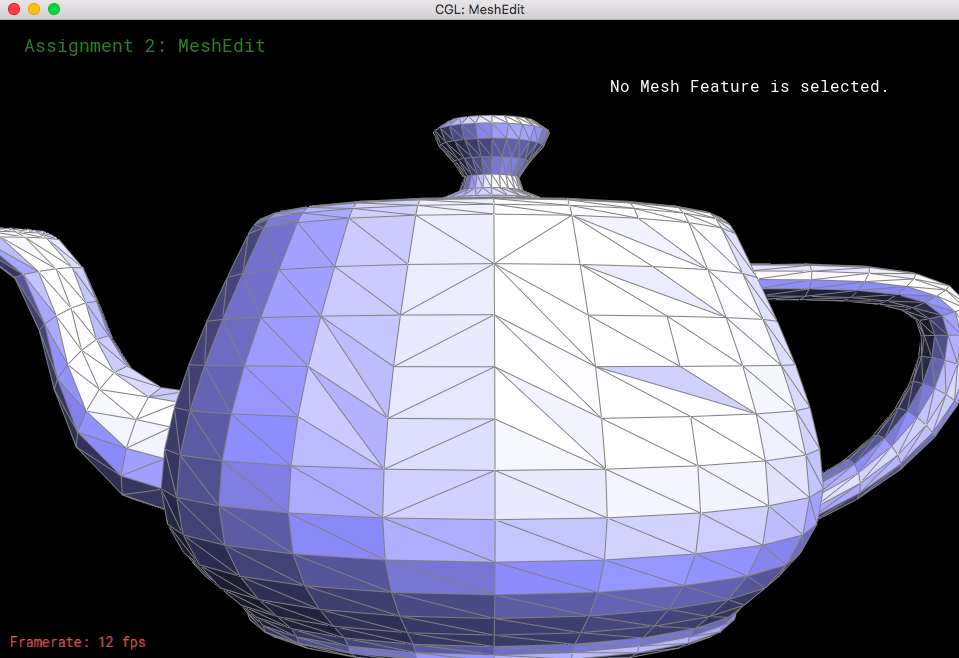Screen dimensions: 959x658
Task: Maximize the window using the green button
Action: click(x=54, y=9)
